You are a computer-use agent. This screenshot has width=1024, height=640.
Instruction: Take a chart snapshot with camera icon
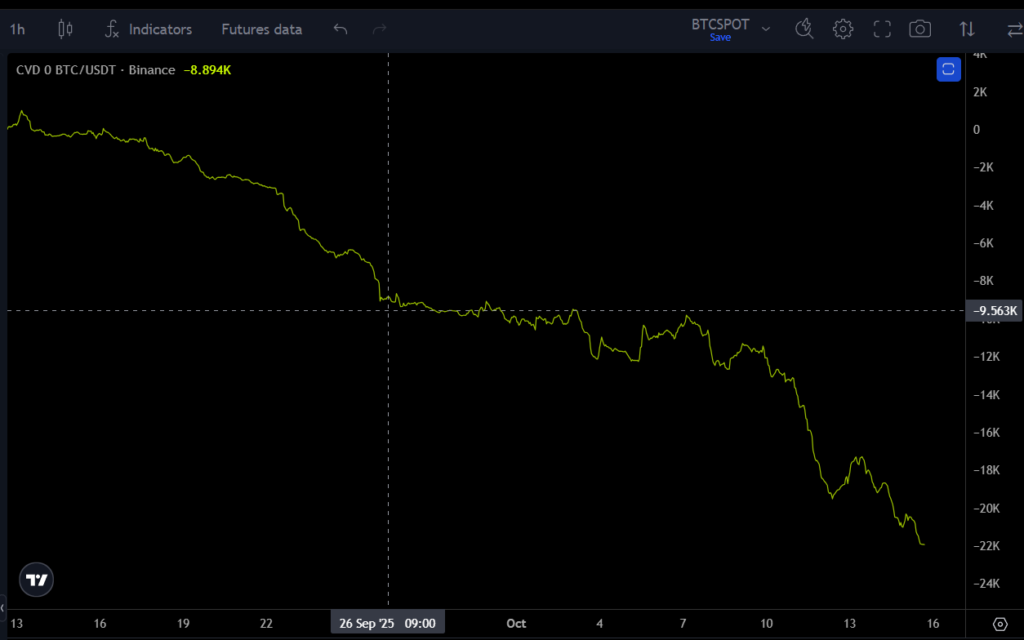click(x=920, y=29)
